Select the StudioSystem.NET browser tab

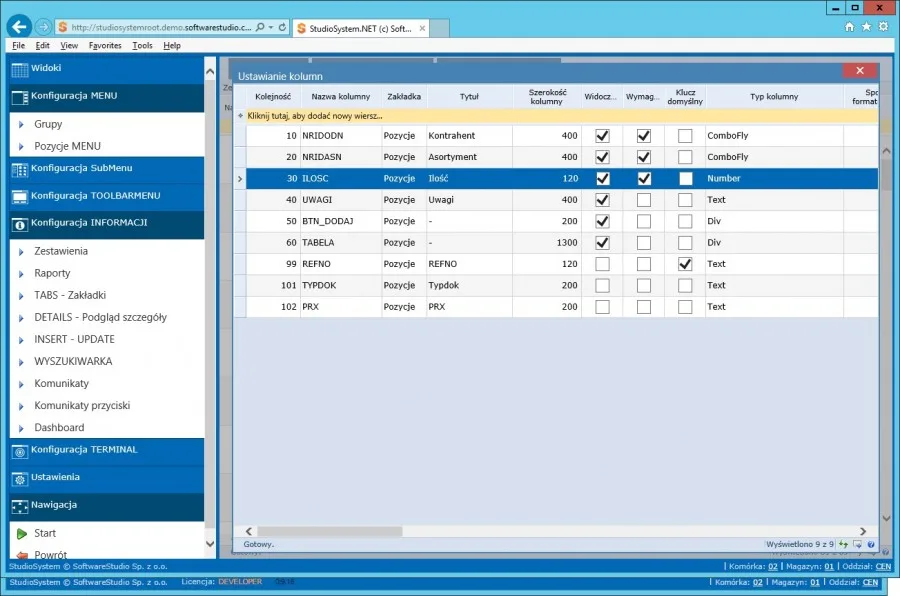360,28
